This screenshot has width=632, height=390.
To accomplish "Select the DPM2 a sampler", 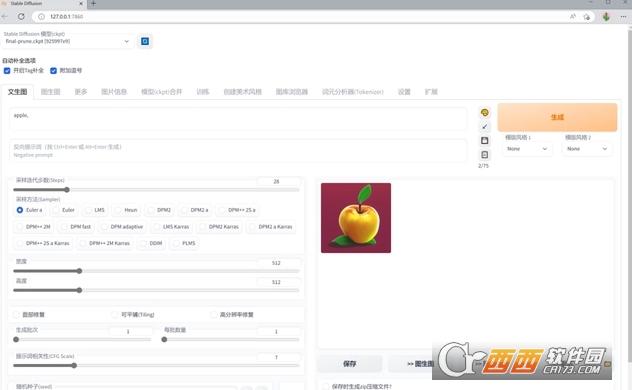I will point(185,210).
